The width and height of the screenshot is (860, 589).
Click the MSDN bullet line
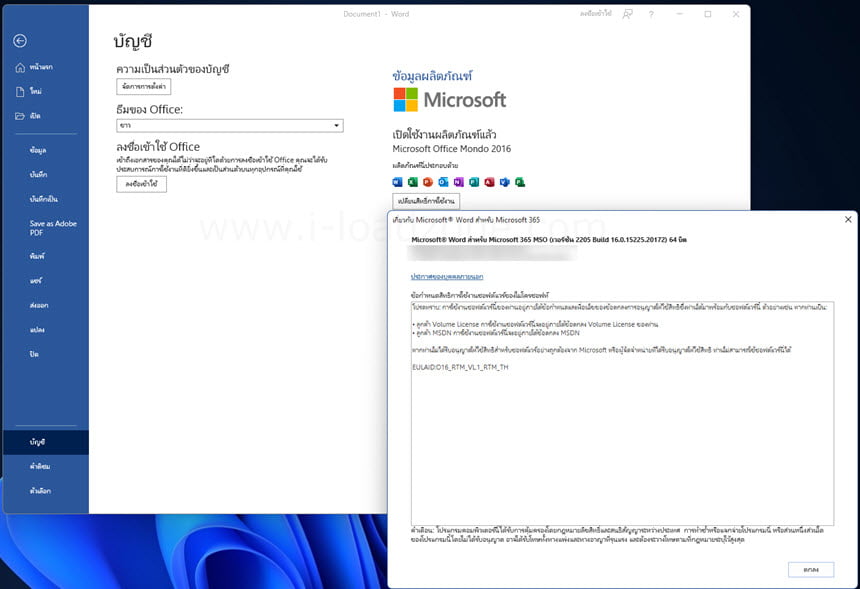[x=496, y=333]
